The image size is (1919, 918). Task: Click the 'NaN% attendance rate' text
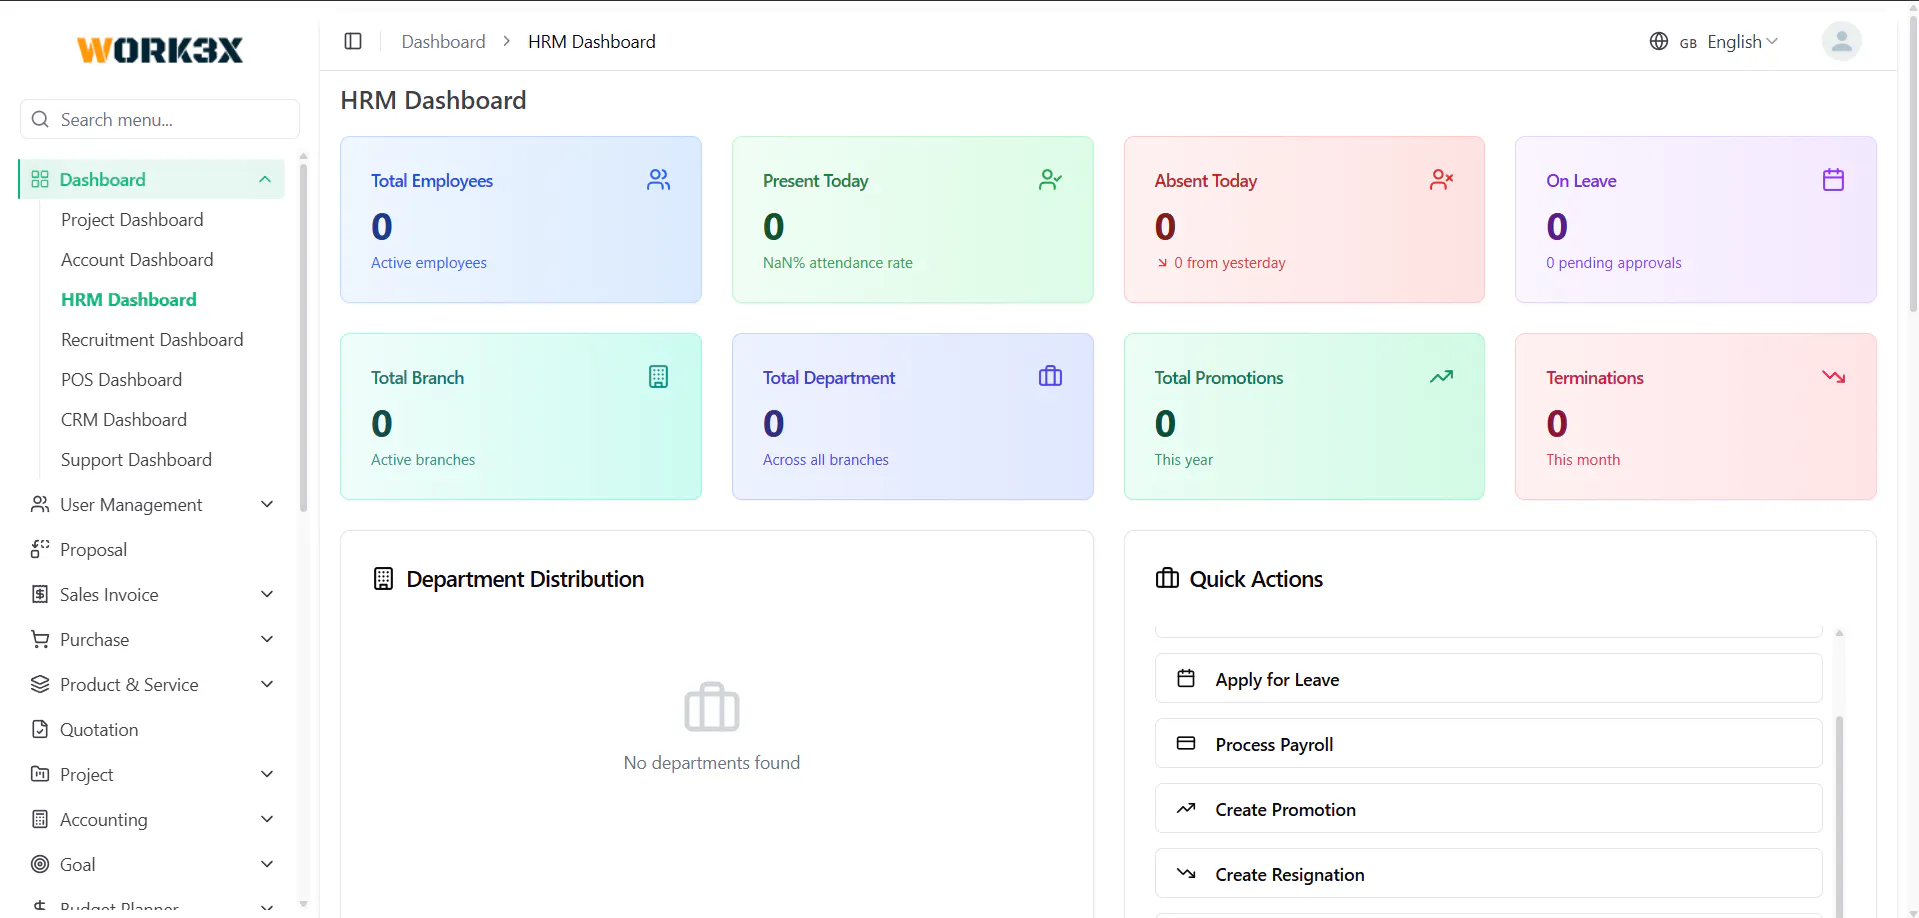[x=837, y=263]
